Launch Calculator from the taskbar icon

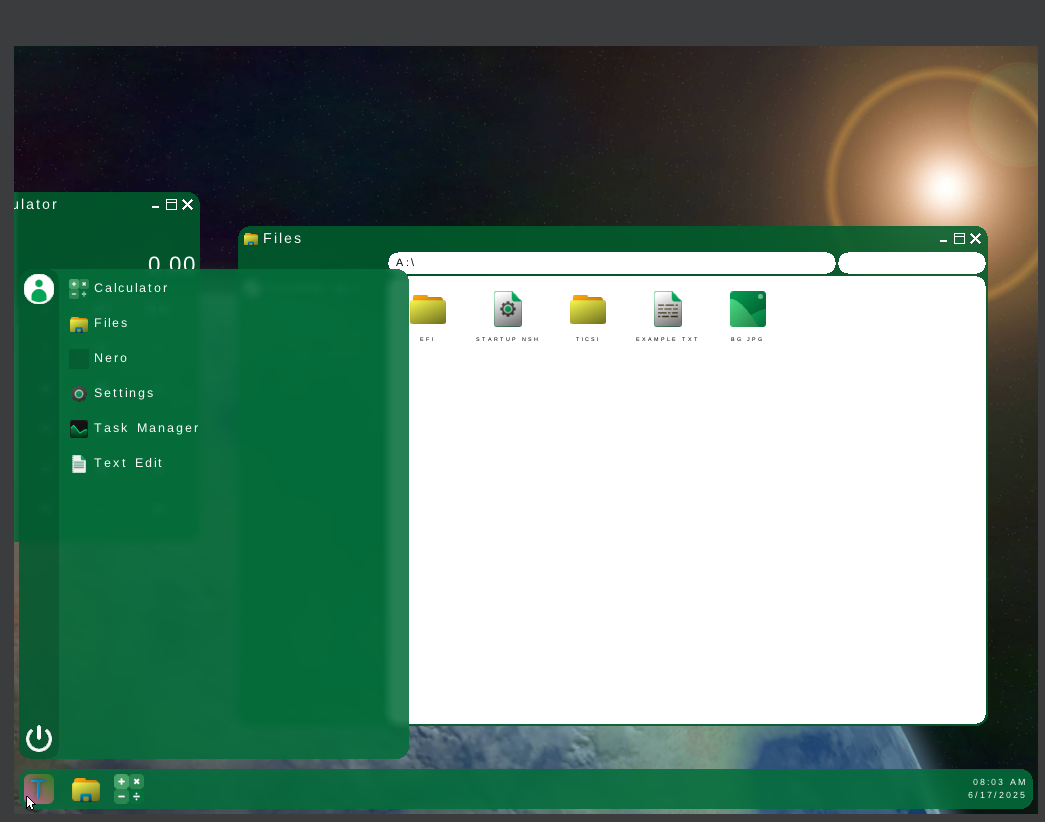tap(128, 789)
